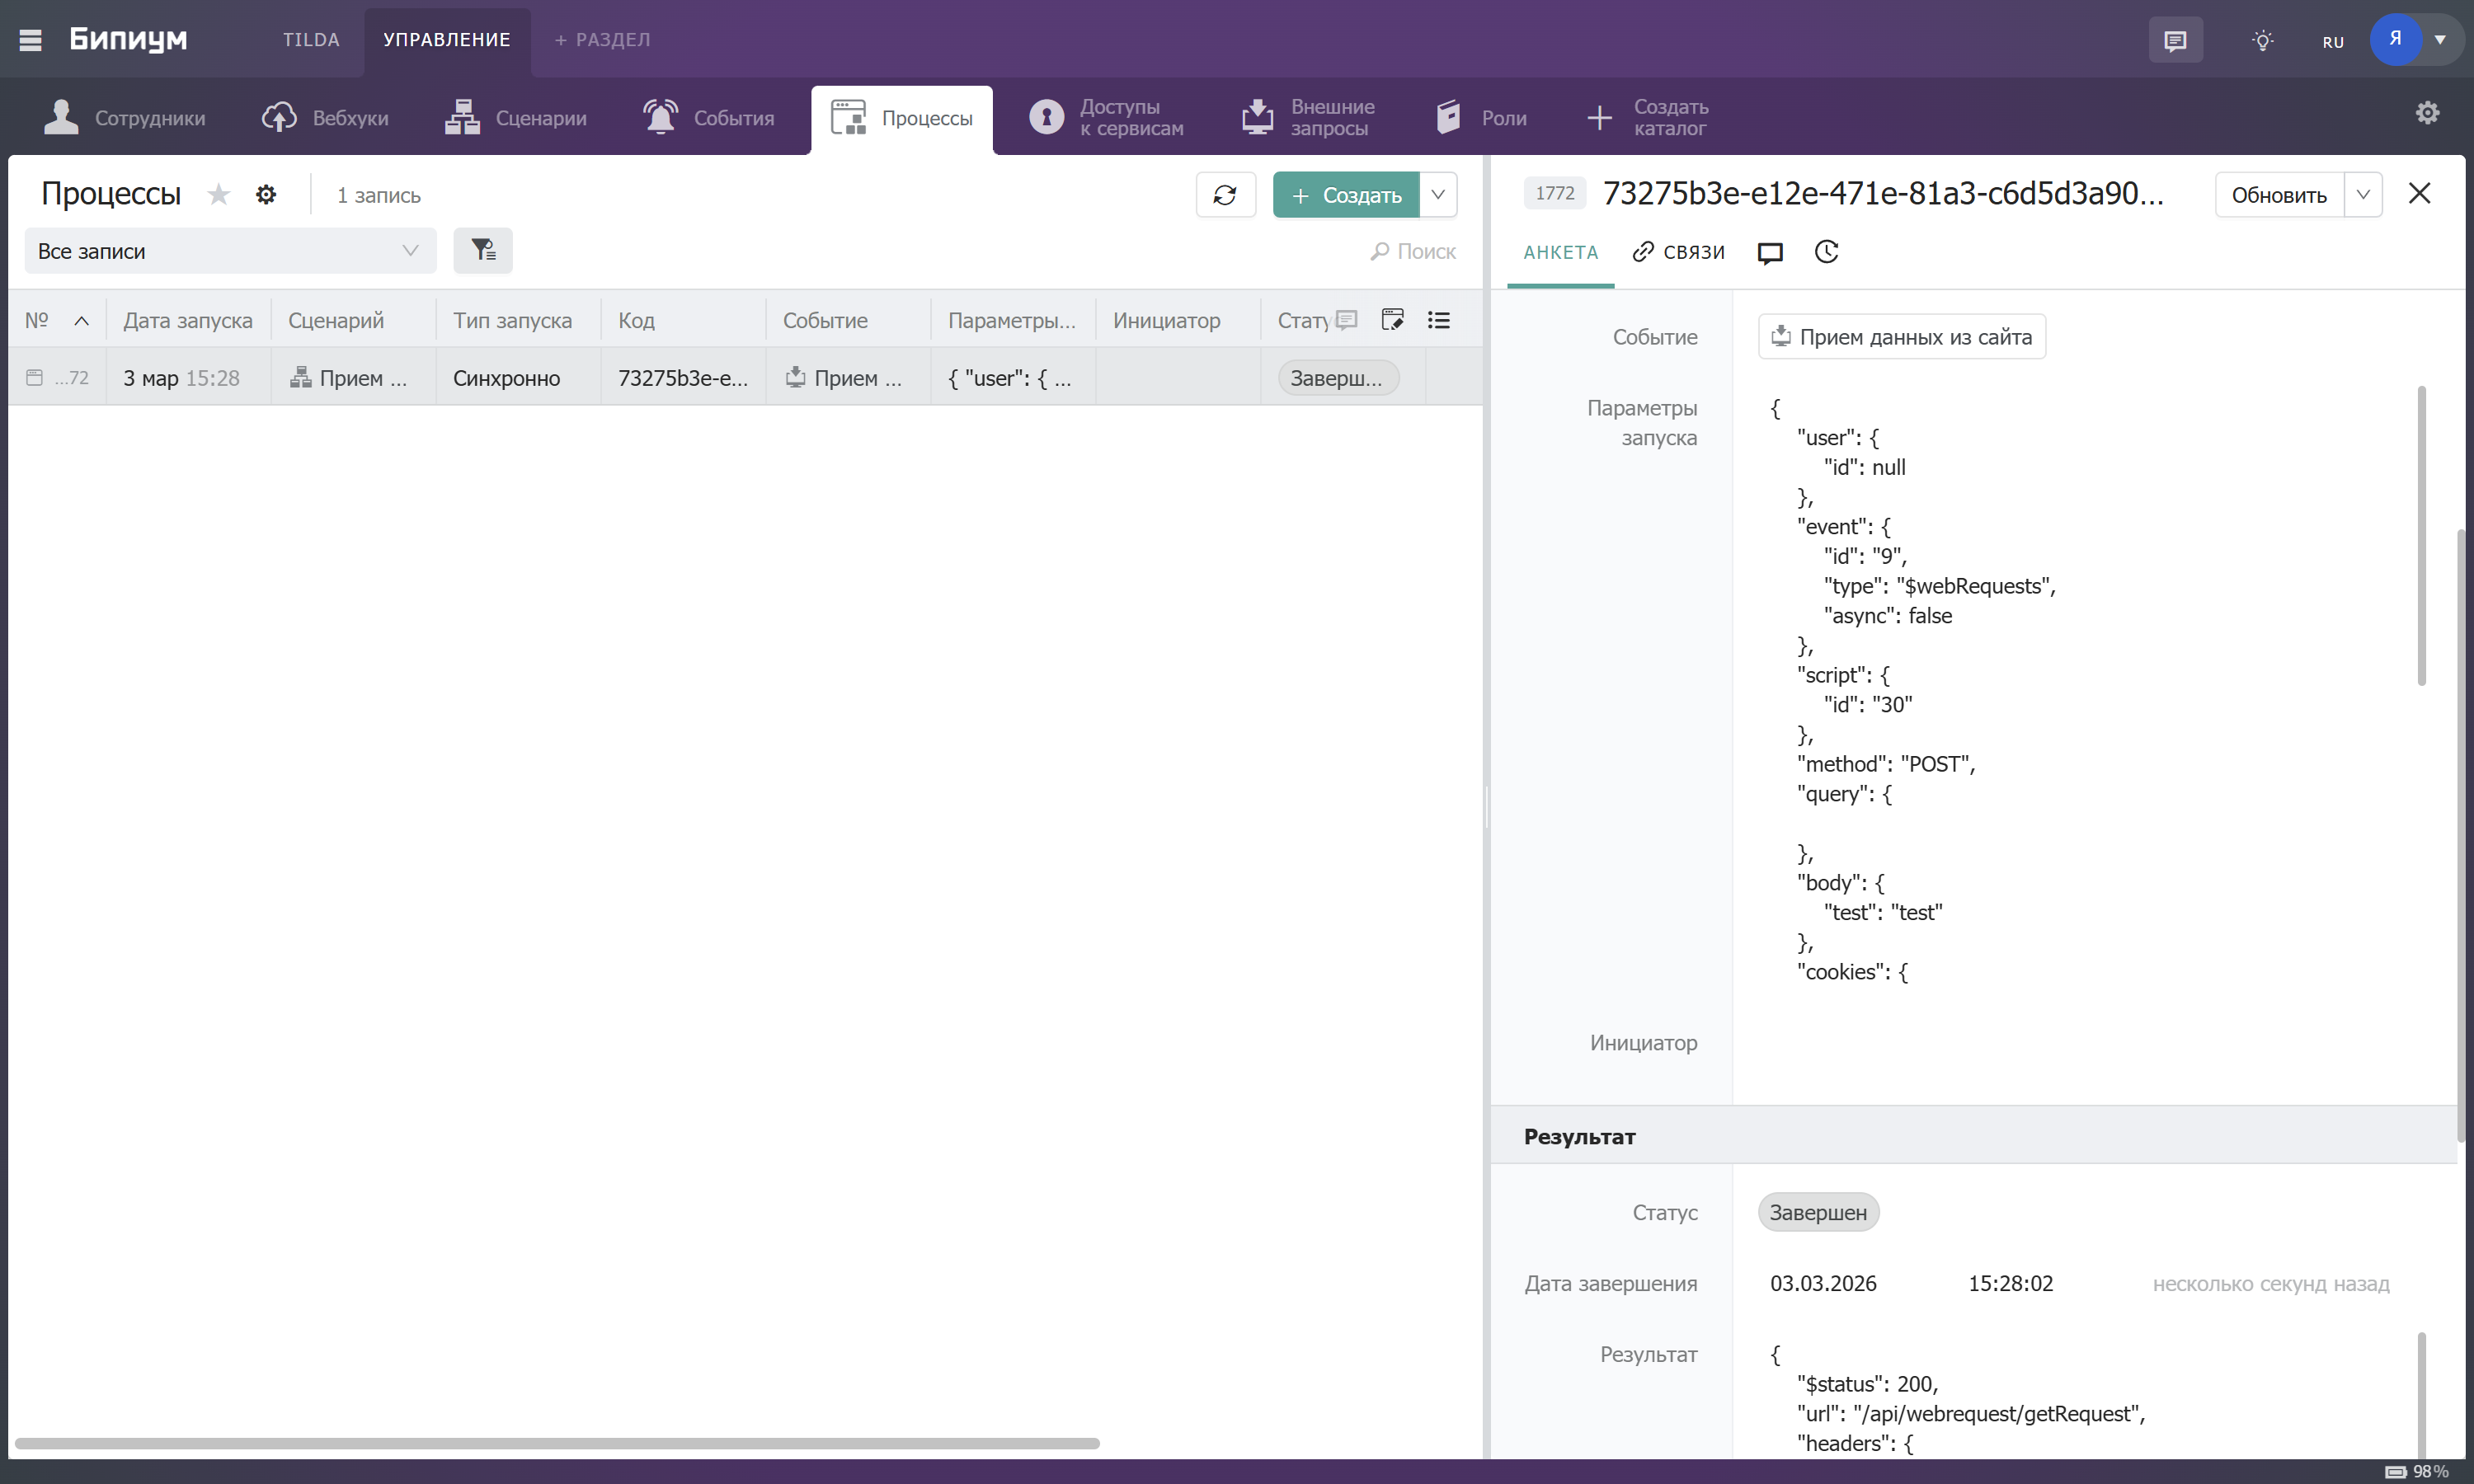Switch to the СВЯЗИ tab
The width and height of the screenshot is (2474, 1484).
[x=1678, y=252]
